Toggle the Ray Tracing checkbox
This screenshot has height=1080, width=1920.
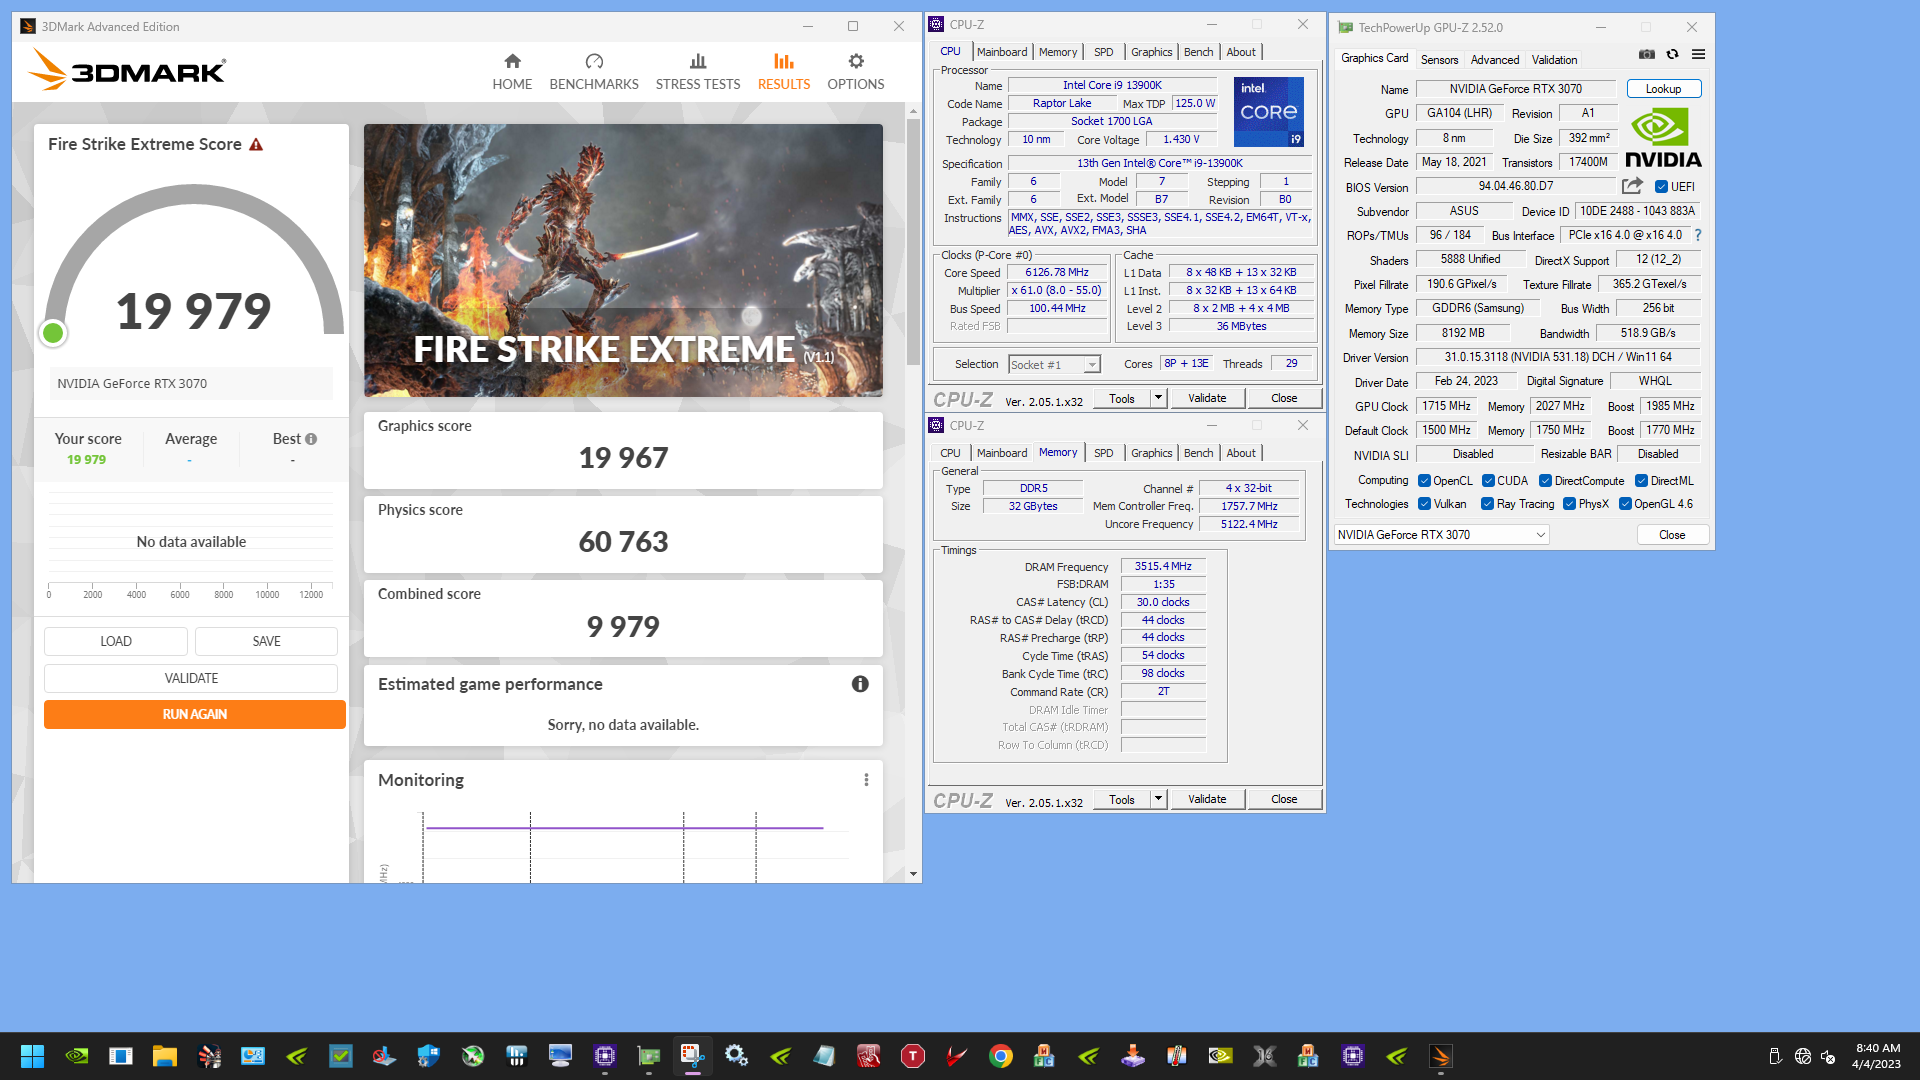point(1487,504)
